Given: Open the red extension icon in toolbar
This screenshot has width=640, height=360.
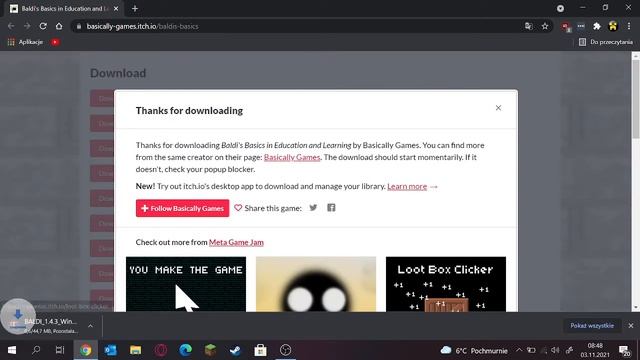Looking at the screenshot, I should 566,27.
